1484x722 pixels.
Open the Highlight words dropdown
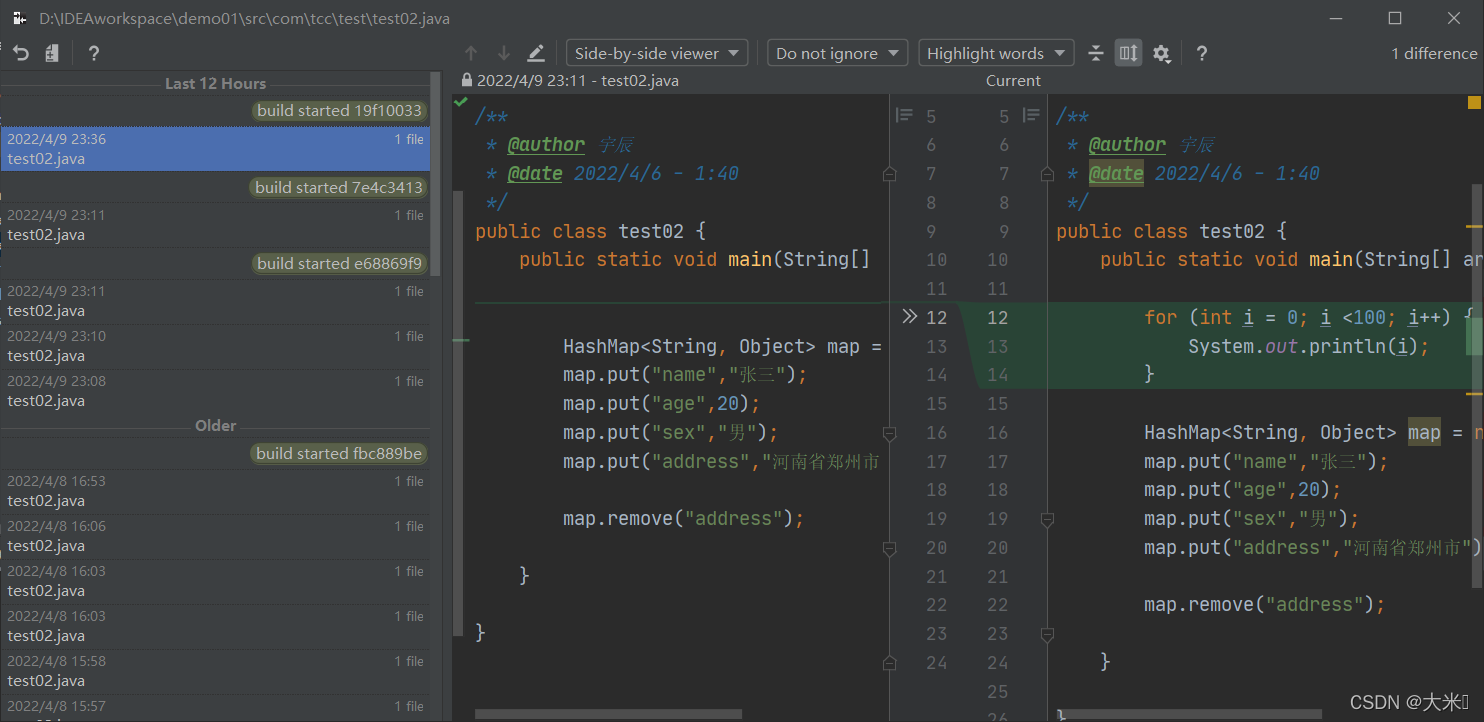tap(996, 53)
